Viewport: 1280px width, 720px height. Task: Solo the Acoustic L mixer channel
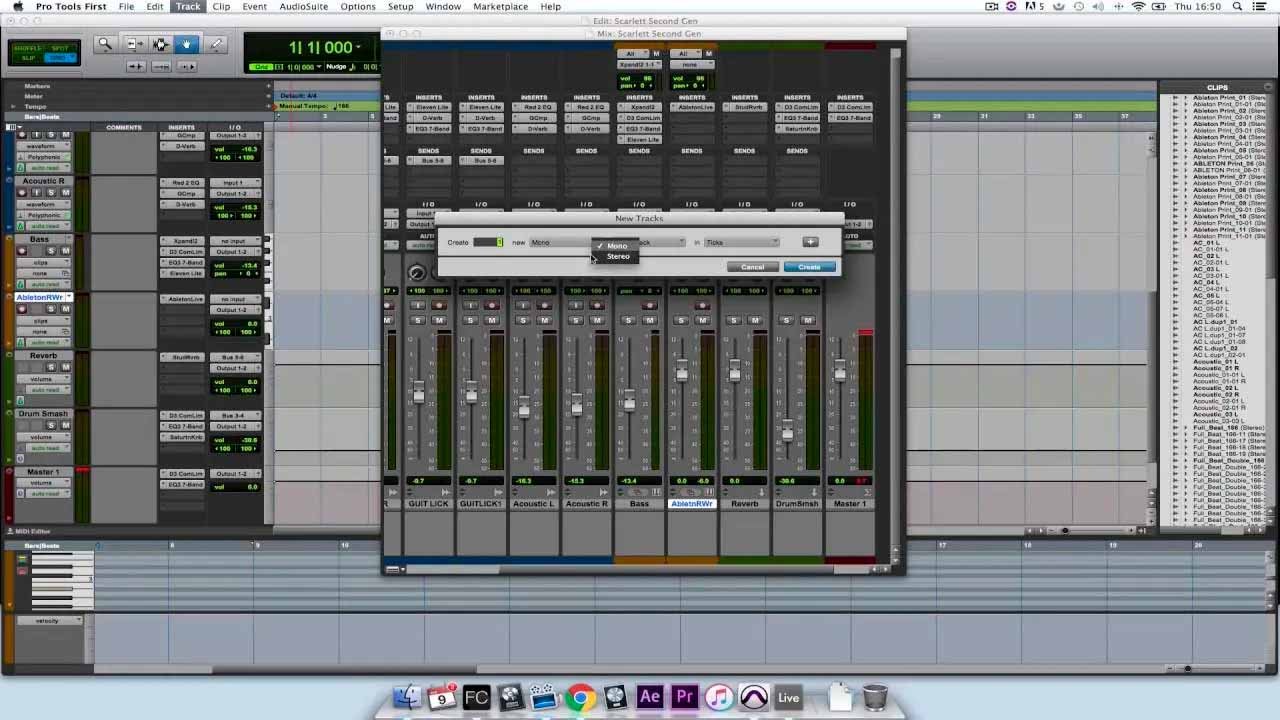(523, 320)
